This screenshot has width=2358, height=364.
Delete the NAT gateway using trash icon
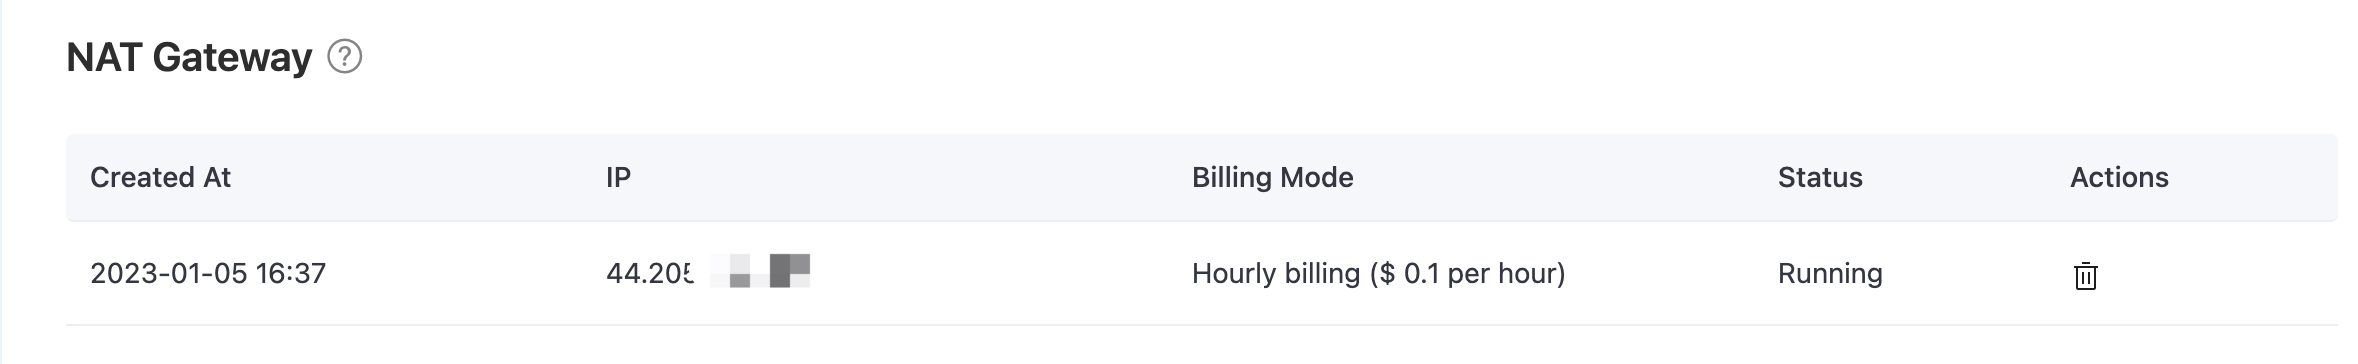[2085, 275]
